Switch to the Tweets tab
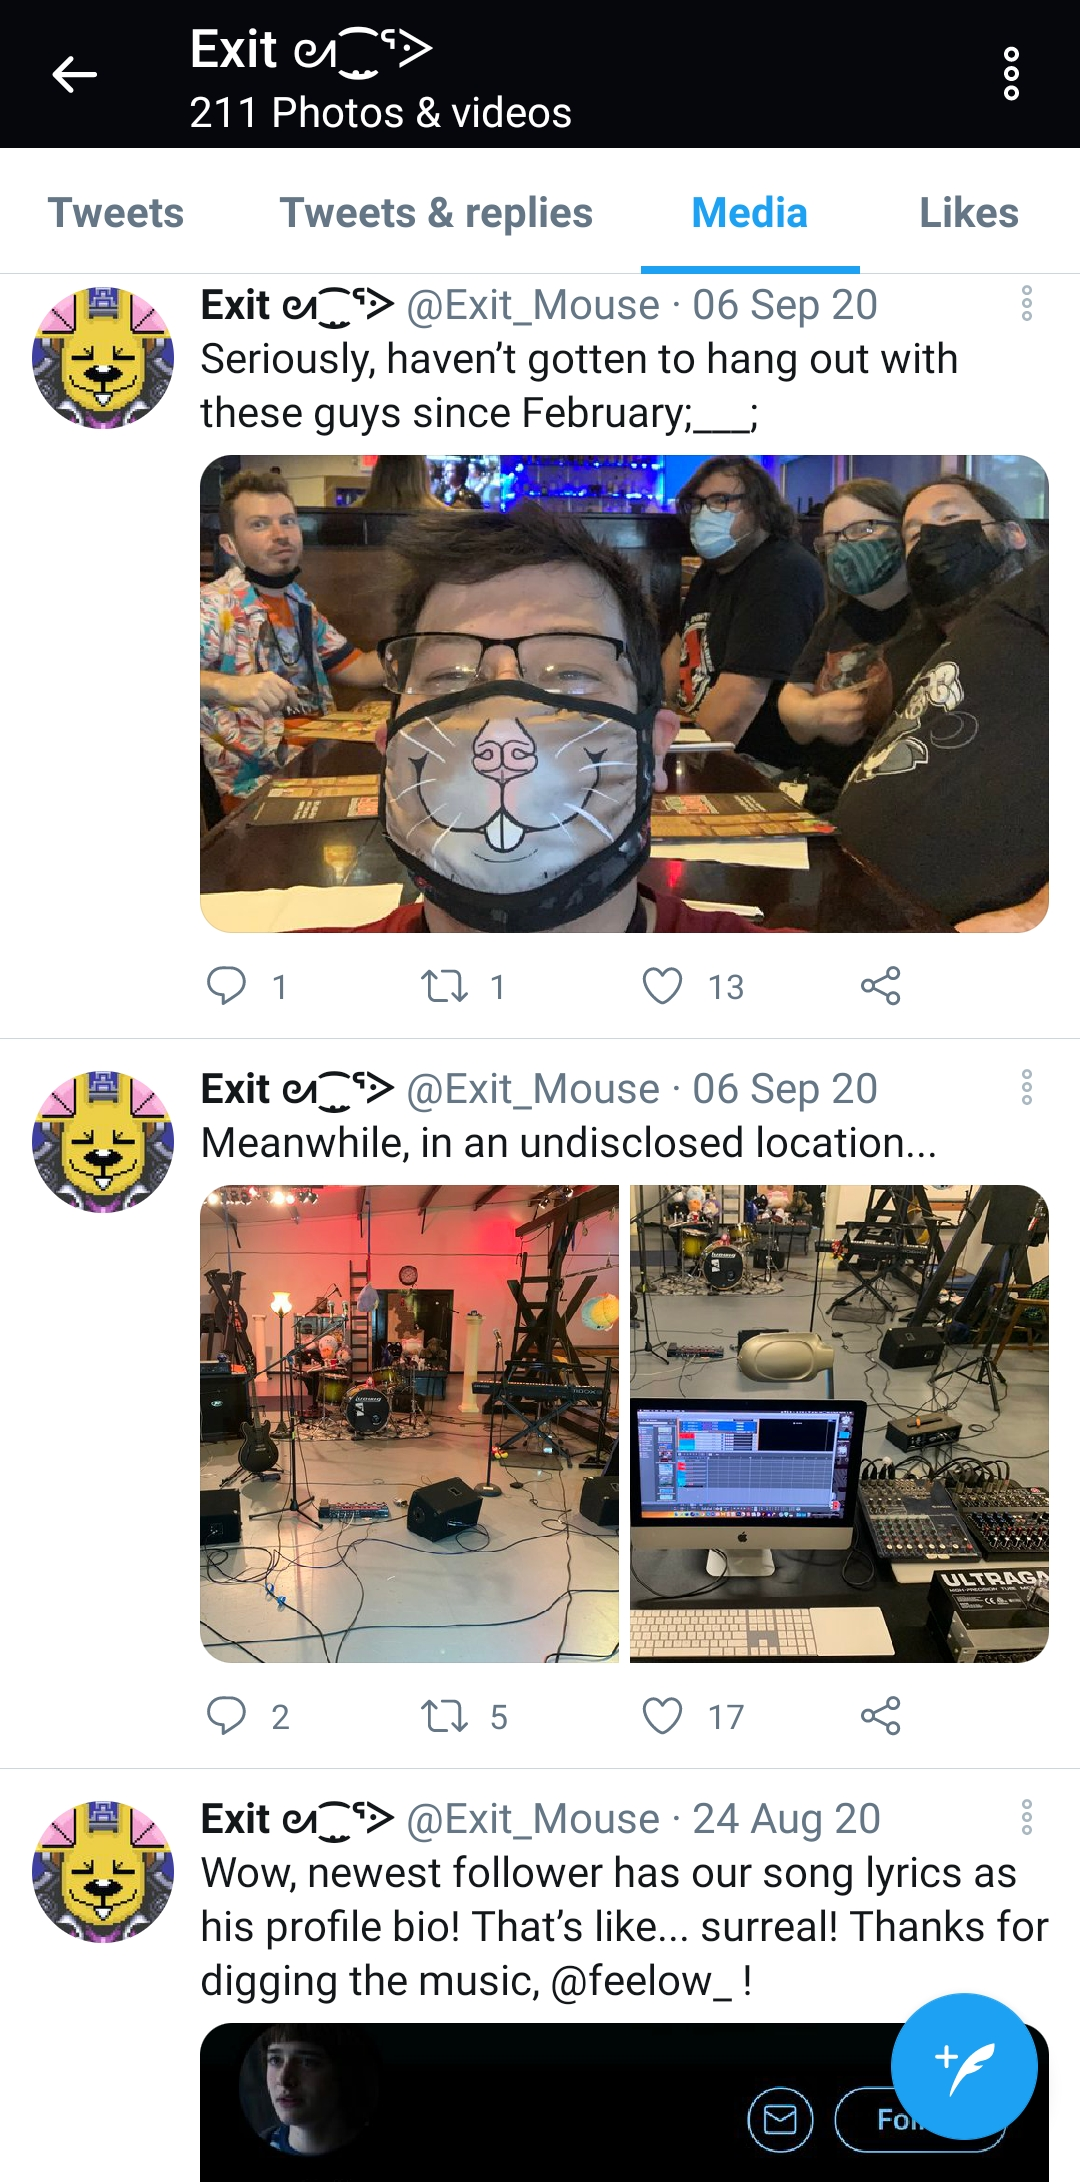The width and height of the screenshot is (1080, 2182). [116, 213]
